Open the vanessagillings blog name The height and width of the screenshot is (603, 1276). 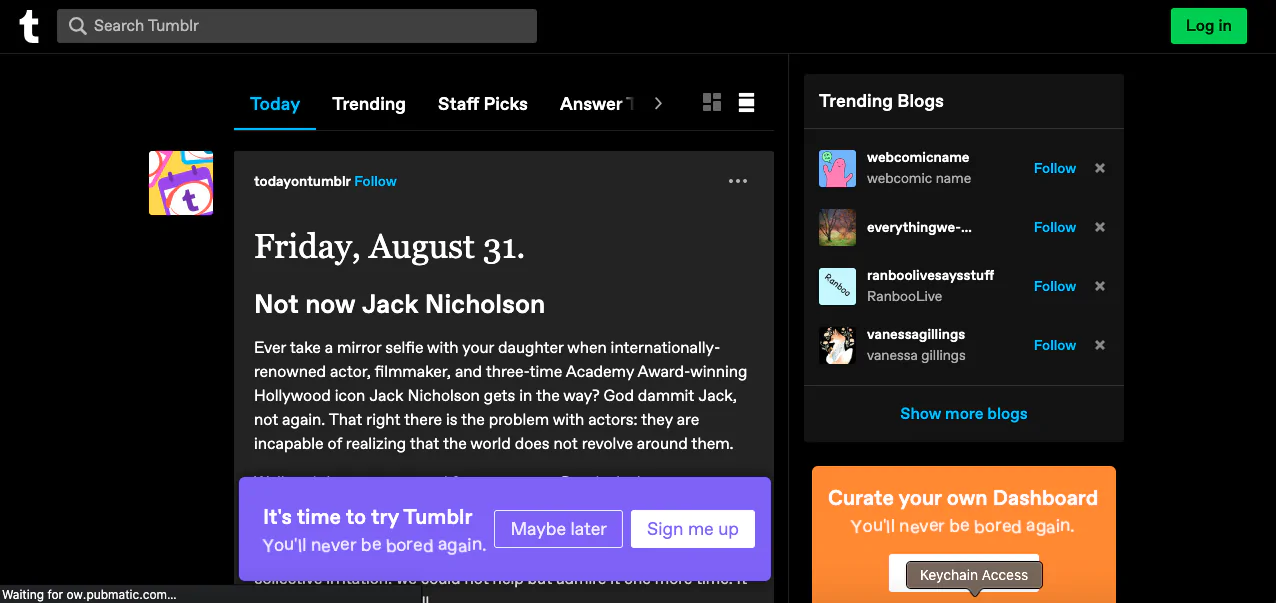[916, 334]
